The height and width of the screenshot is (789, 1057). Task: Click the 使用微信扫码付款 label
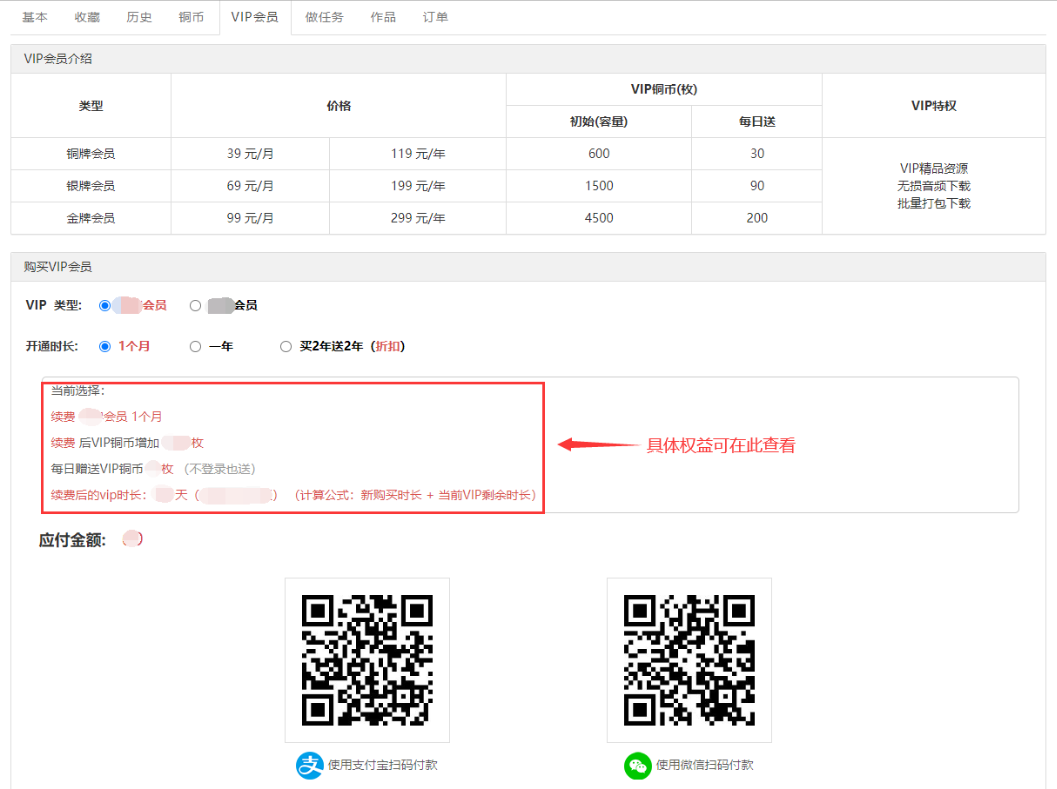[705, 765]
